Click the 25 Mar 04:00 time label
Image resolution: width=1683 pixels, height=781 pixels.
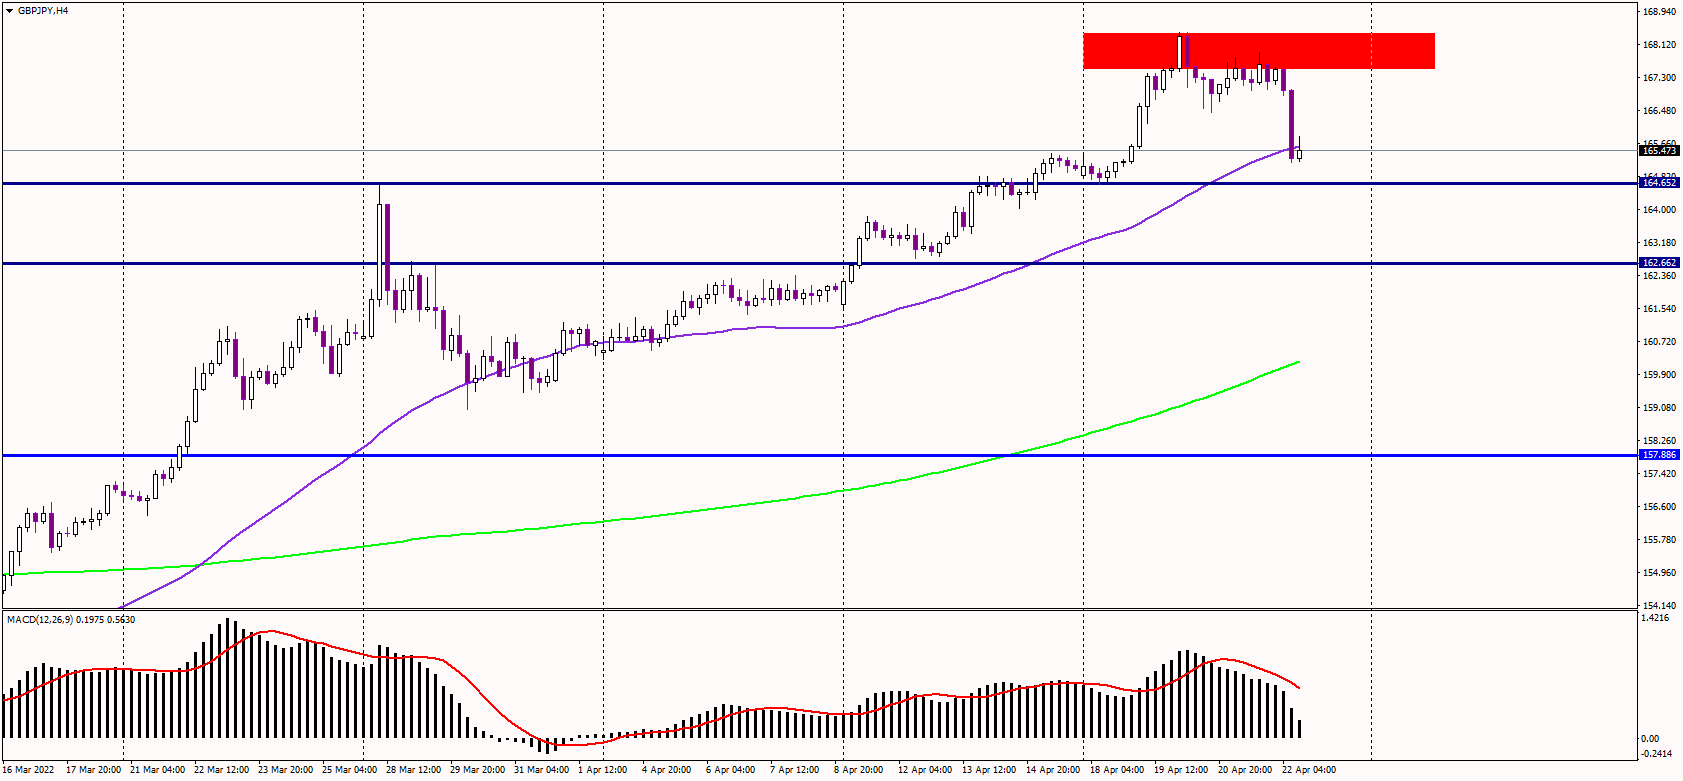coord(350,770)
